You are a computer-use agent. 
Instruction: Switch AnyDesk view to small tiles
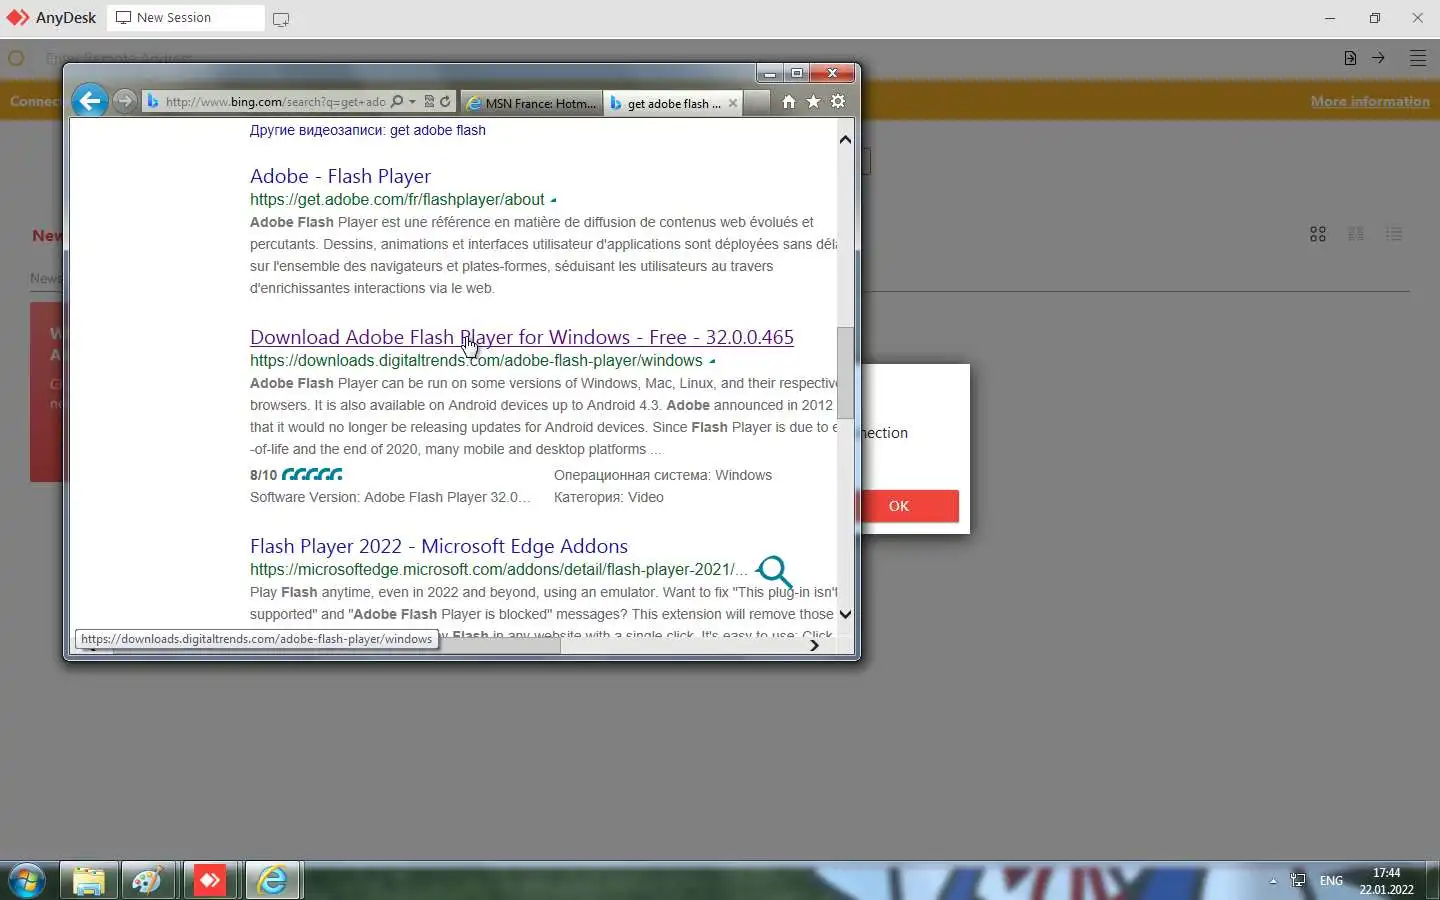tap(1356, 234)
